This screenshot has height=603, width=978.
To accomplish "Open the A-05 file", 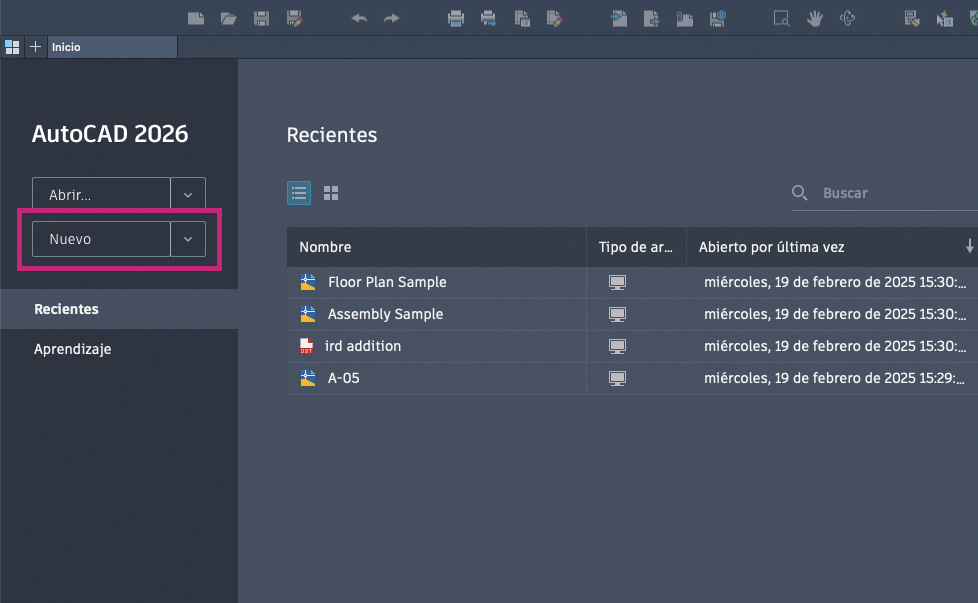I will point(344,378).
